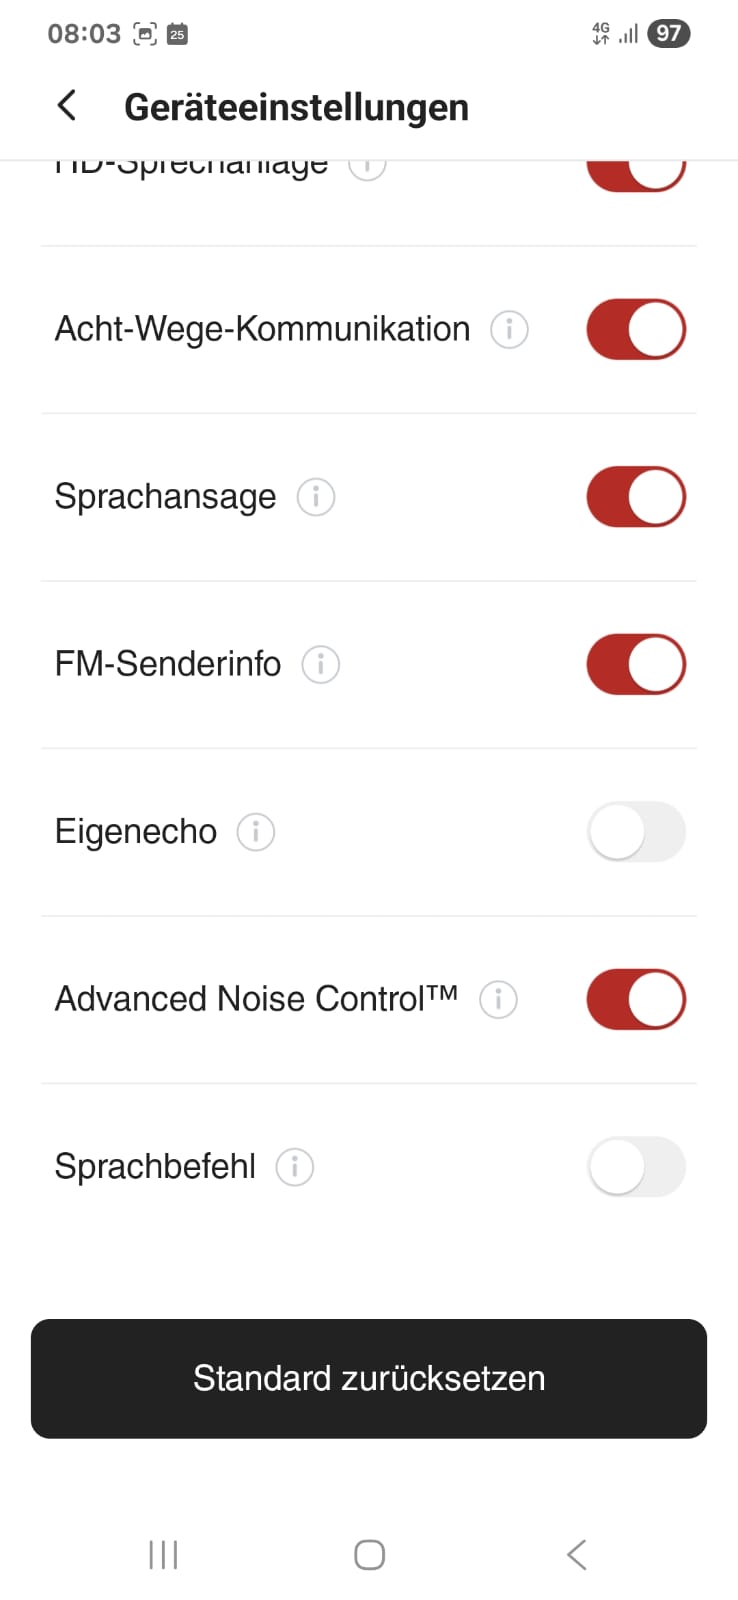Show info about Sprachansage
The width and height of the screenshot is (738, 1600).
click(315, 497)
